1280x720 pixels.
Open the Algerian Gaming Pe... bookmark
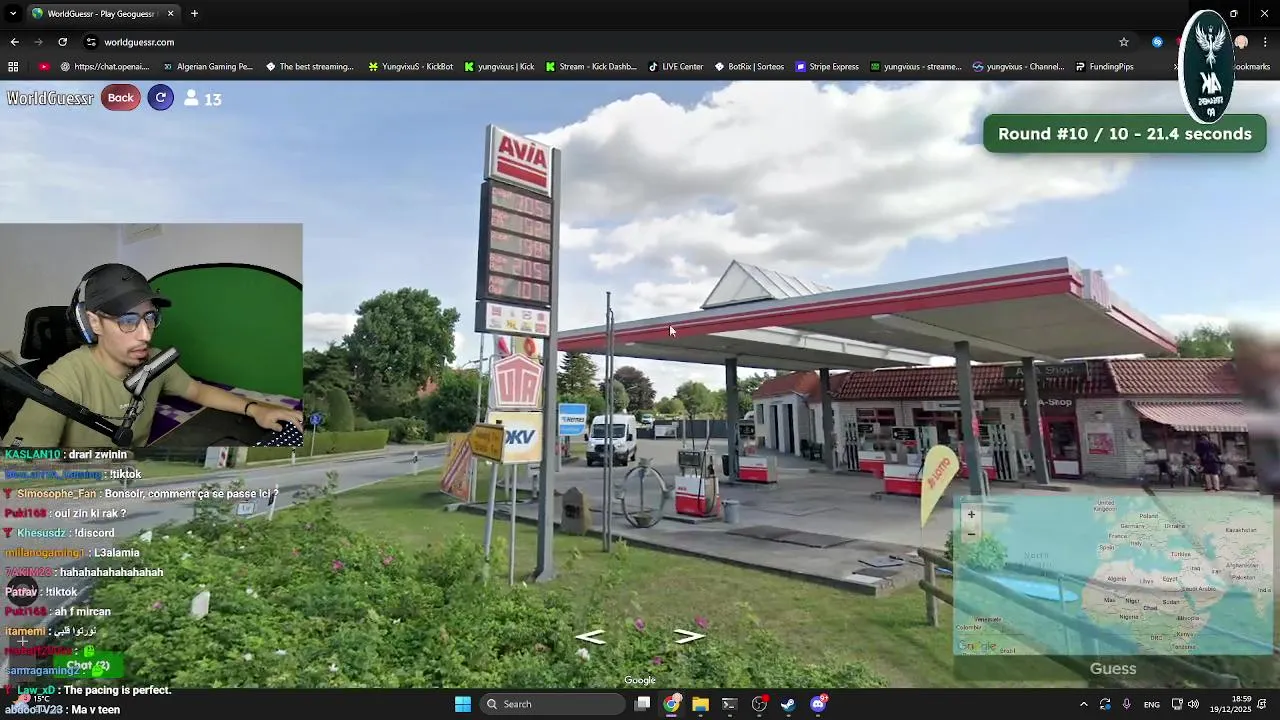point(208,67)
